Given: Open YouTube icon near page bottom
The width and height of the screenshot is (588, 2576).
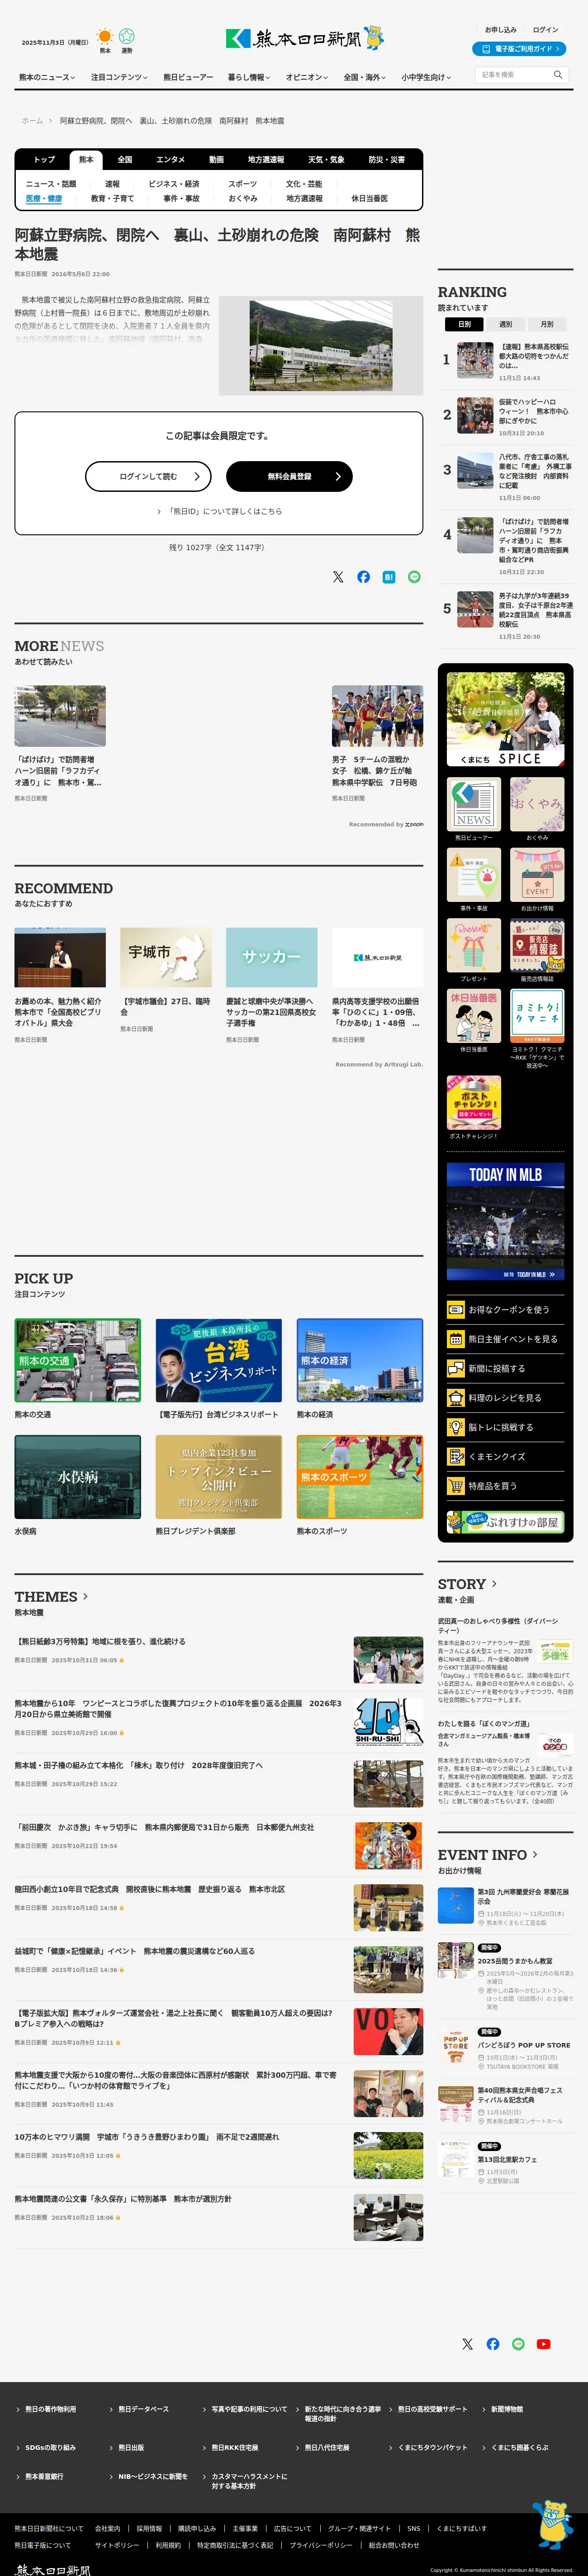Looking at the screenshot, I should coord(543,2344).
